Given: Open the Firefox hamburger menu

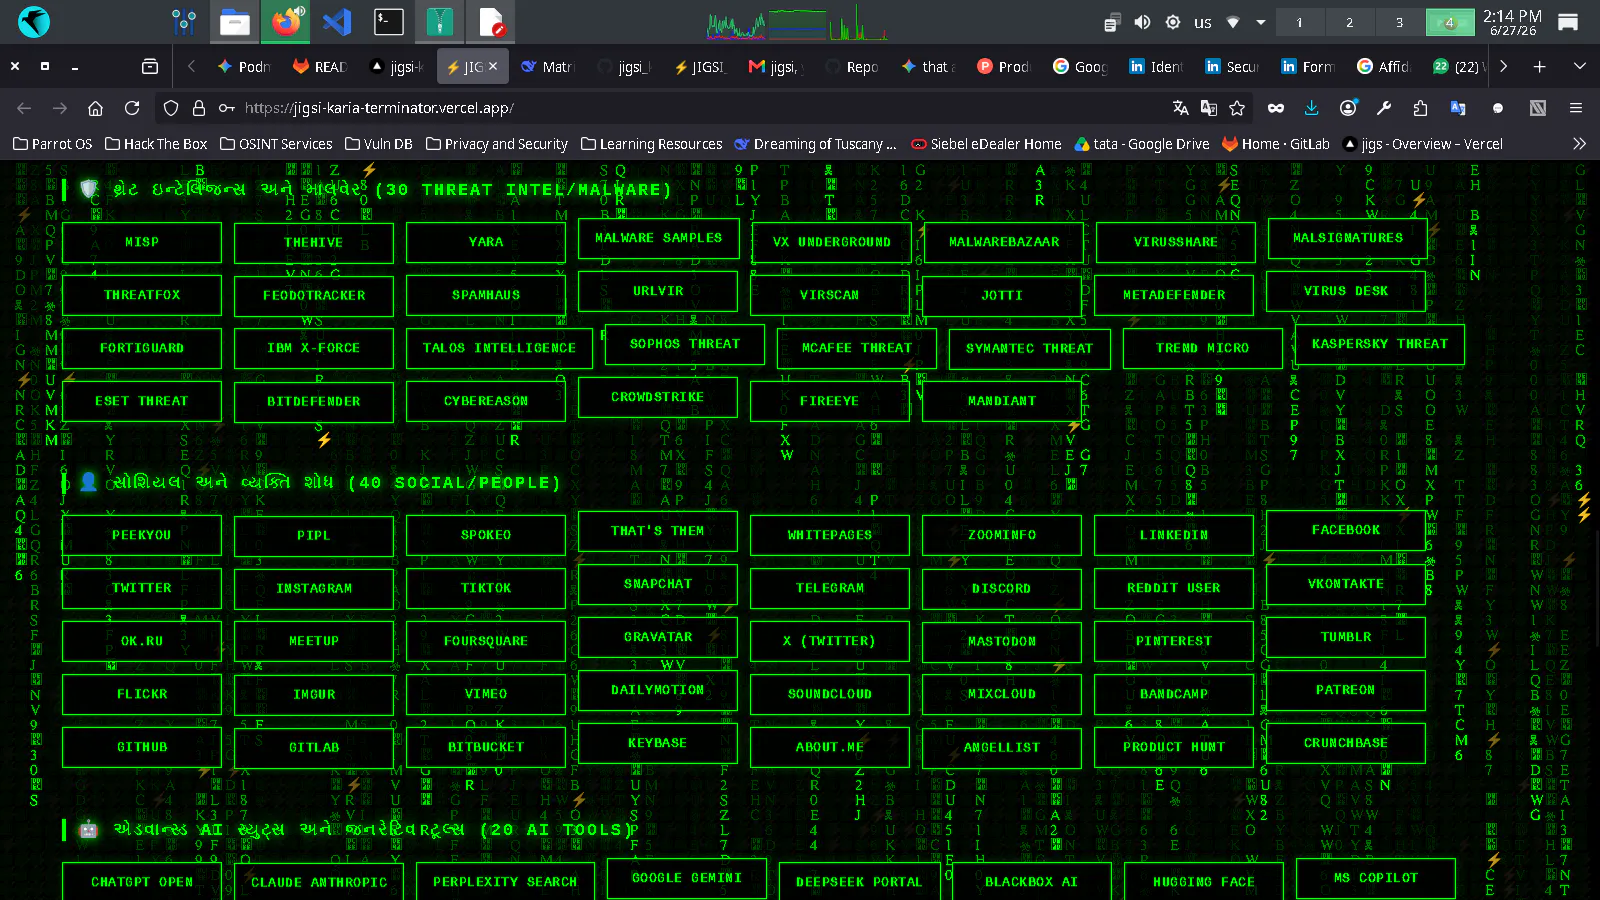Looking at the screenshot, I should point(1576,108).
